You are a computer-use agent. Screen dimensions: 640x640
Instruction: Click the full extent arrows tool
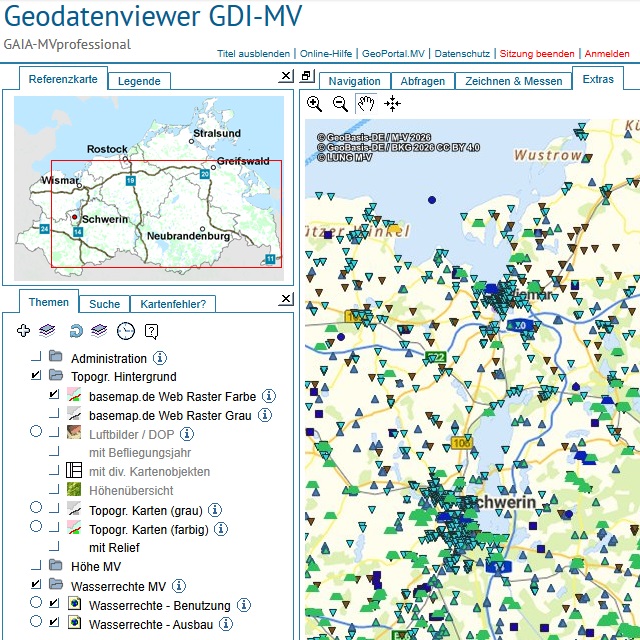[x=392, y=104]
